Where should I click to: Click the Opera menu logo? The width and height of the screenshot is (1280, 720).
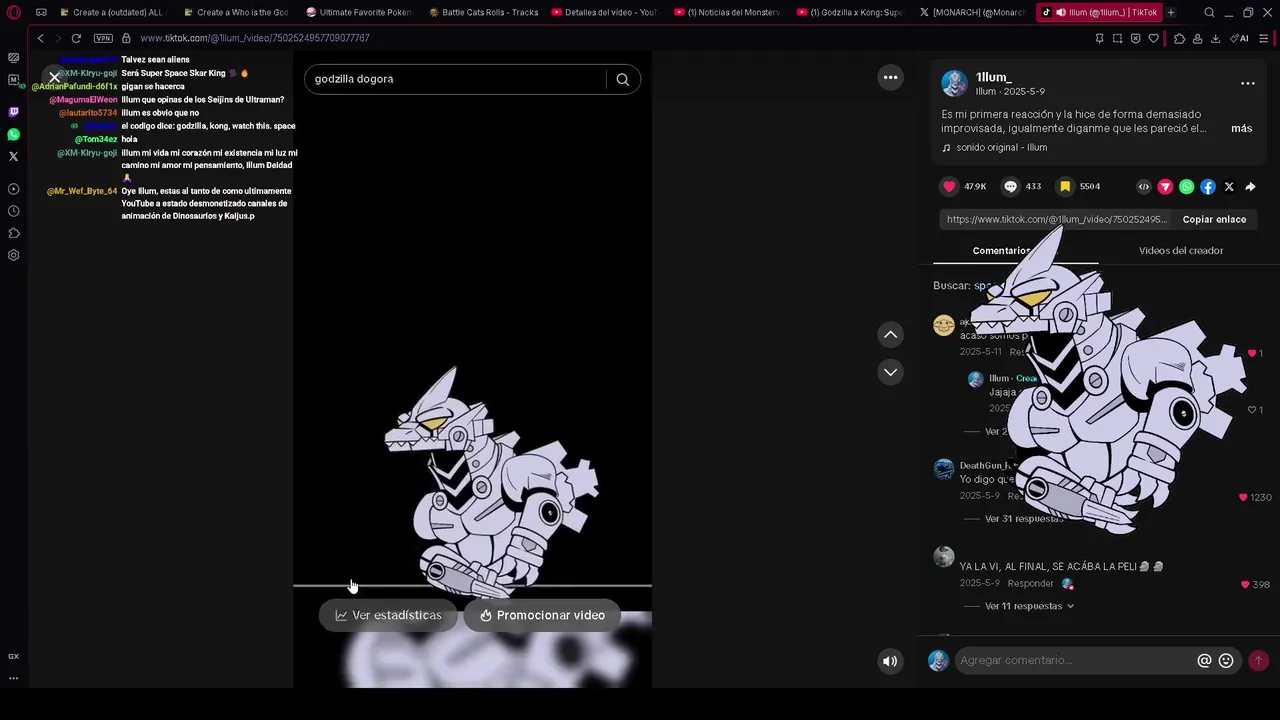point(14,13)
